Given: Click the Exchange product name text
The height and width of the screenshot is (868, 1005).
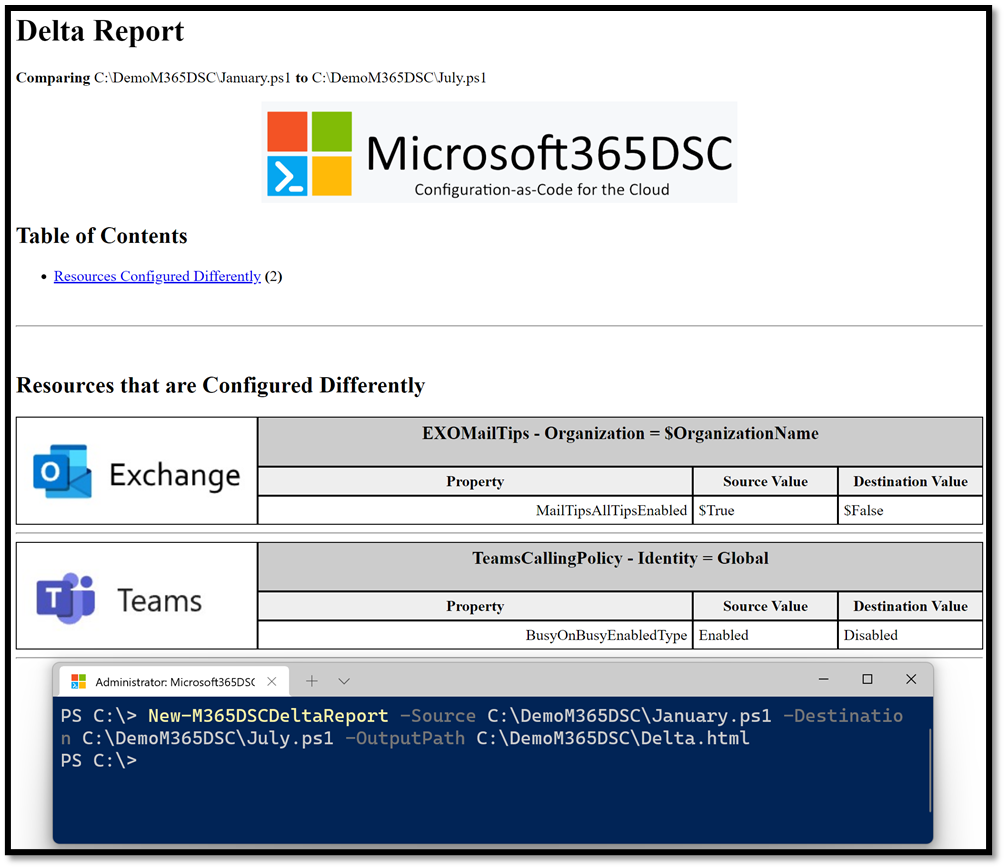Looking at the screenshot, I should point(174,476).
